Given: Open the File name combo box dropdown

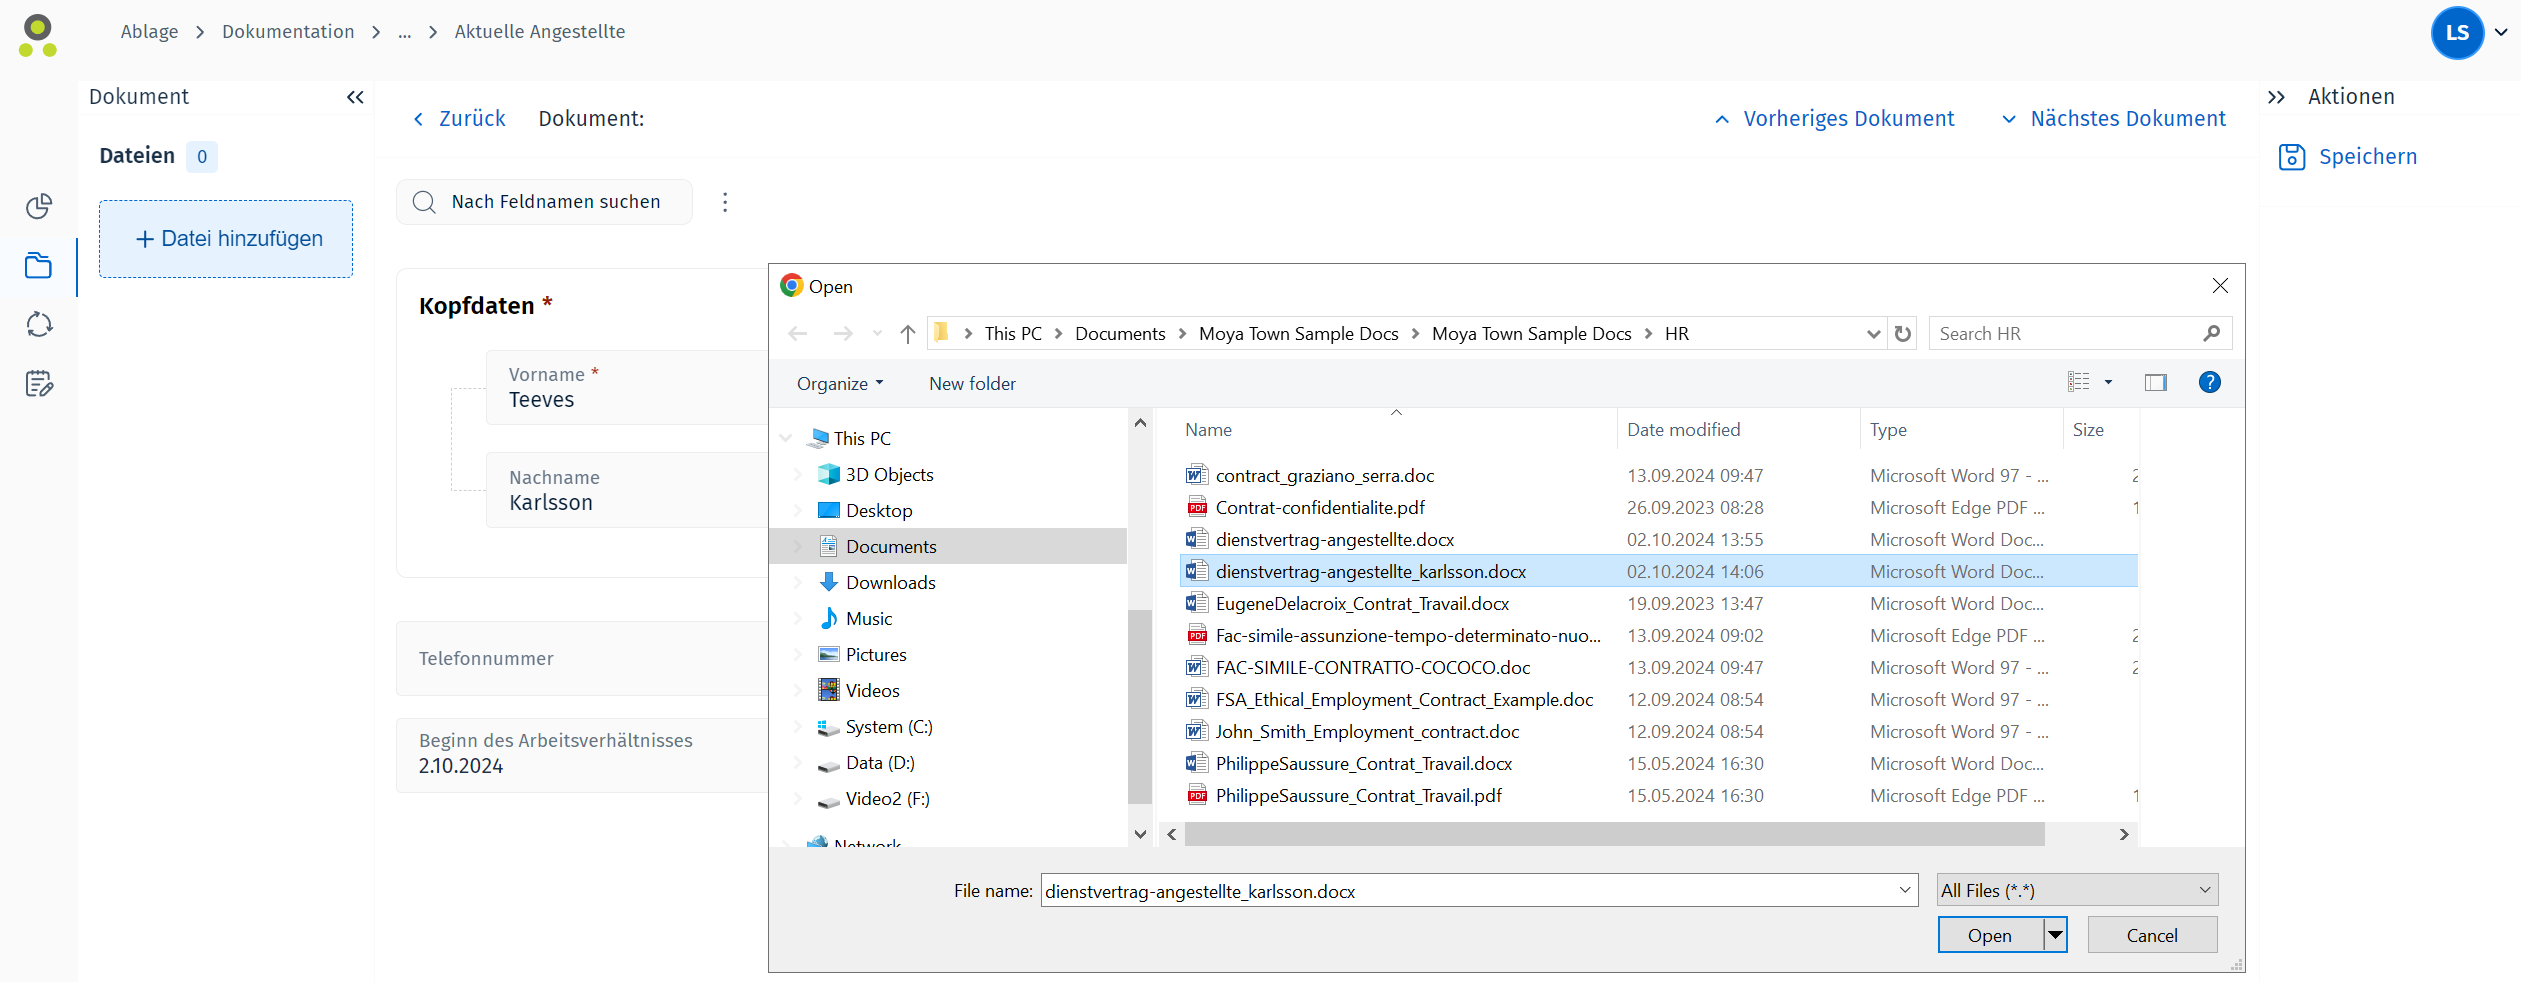Looking at the screenshot, I should click(1904, 890).
